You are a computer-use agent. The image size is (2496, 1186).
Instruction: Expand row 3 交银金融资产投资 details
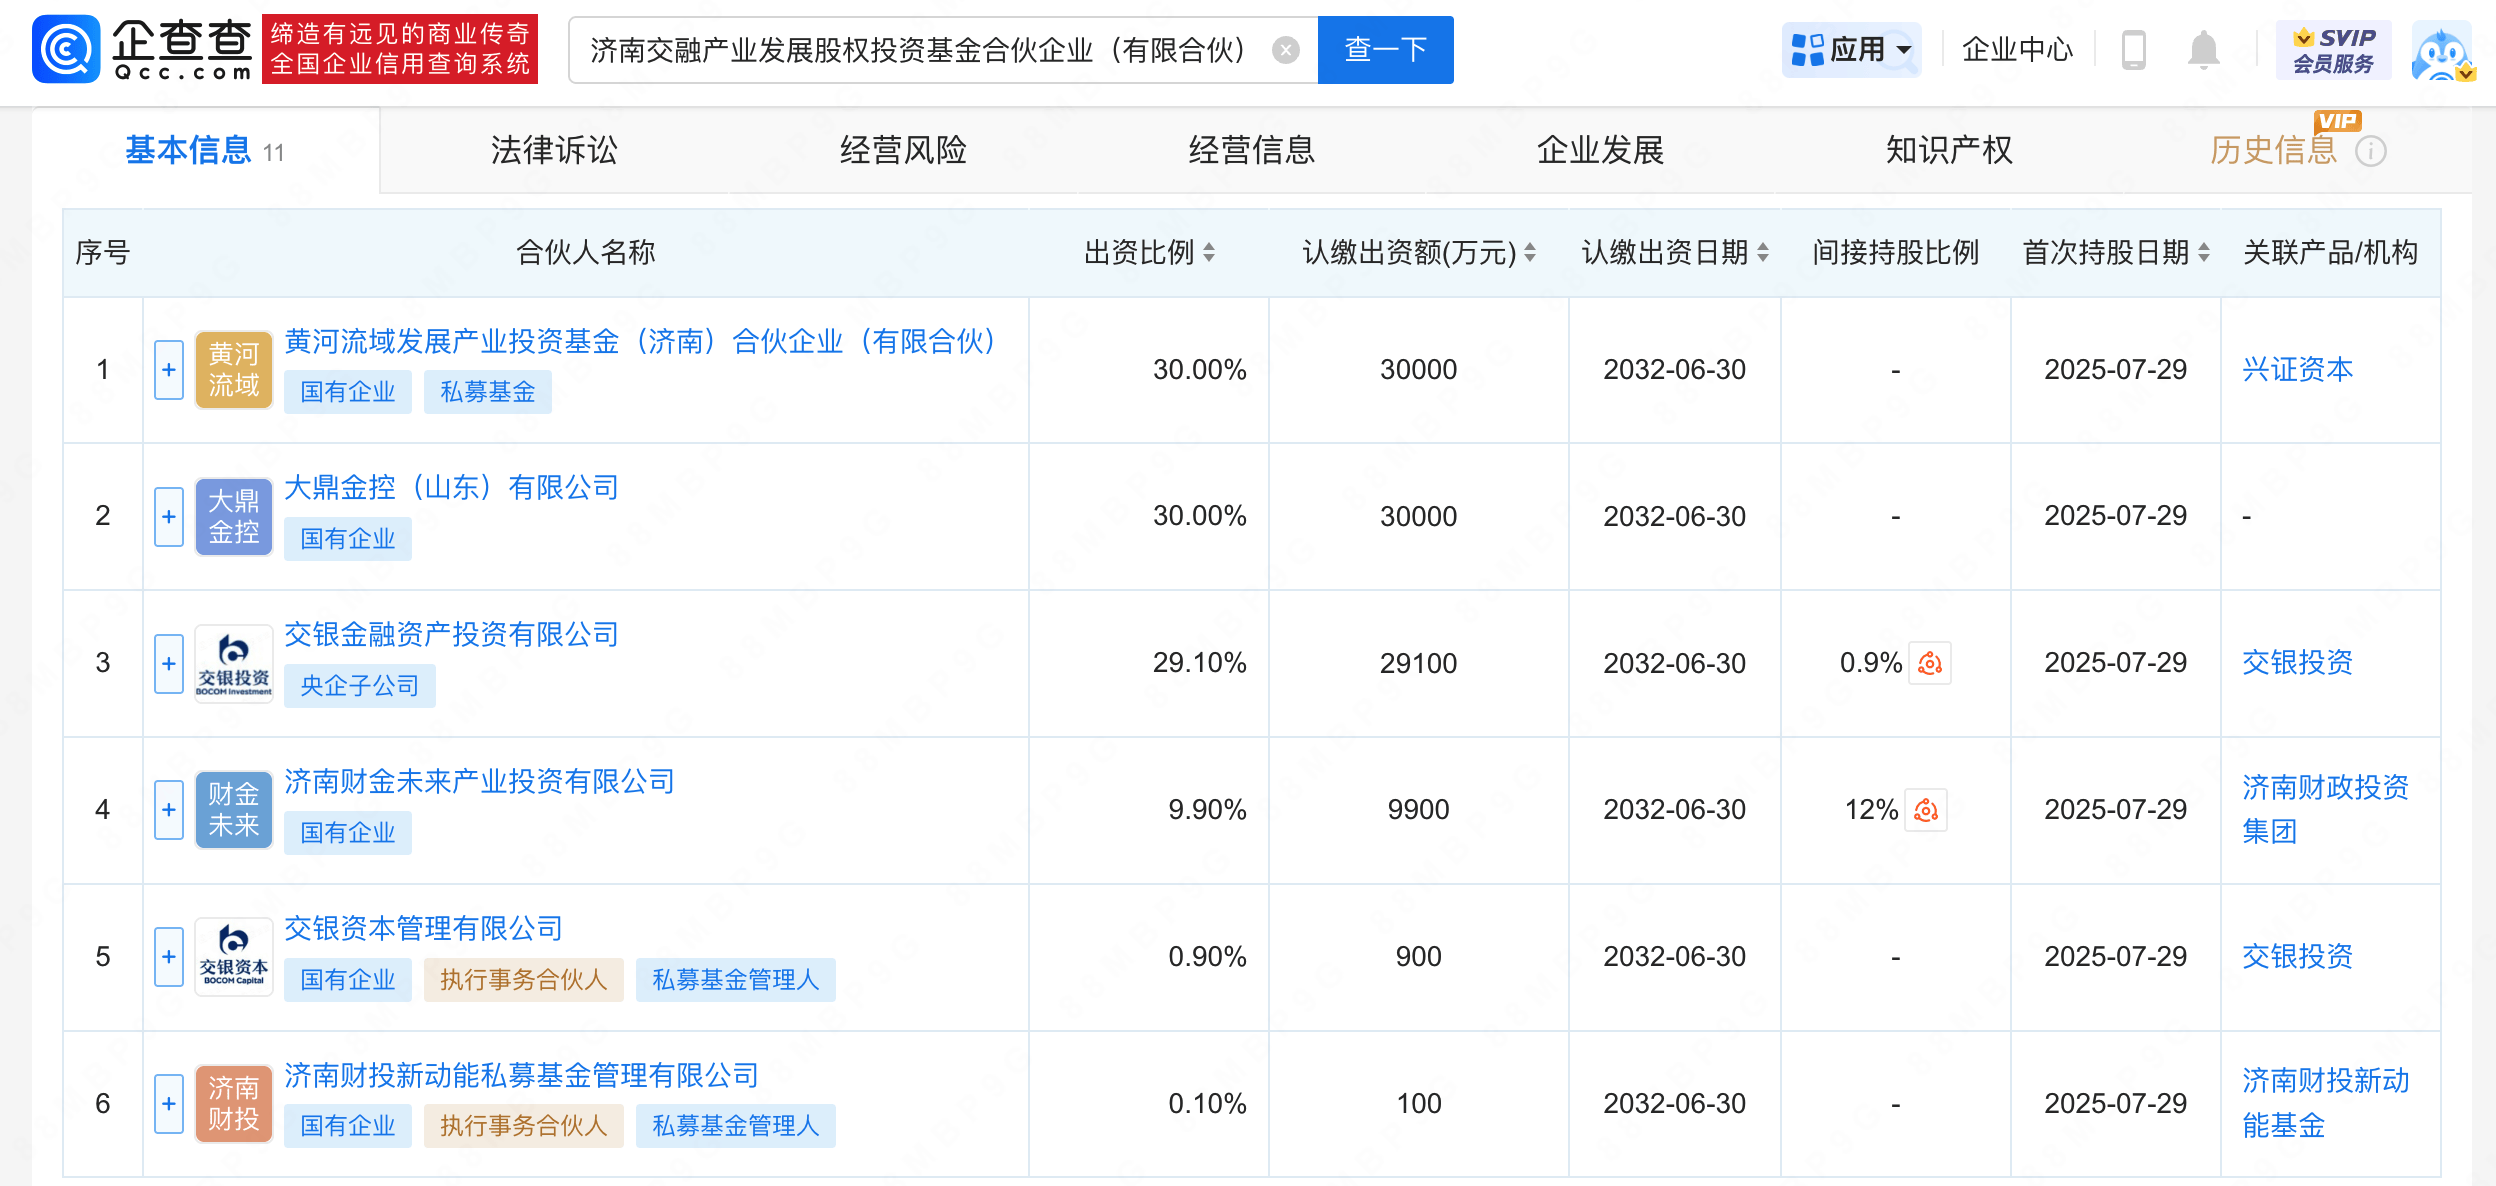point(169,663)
